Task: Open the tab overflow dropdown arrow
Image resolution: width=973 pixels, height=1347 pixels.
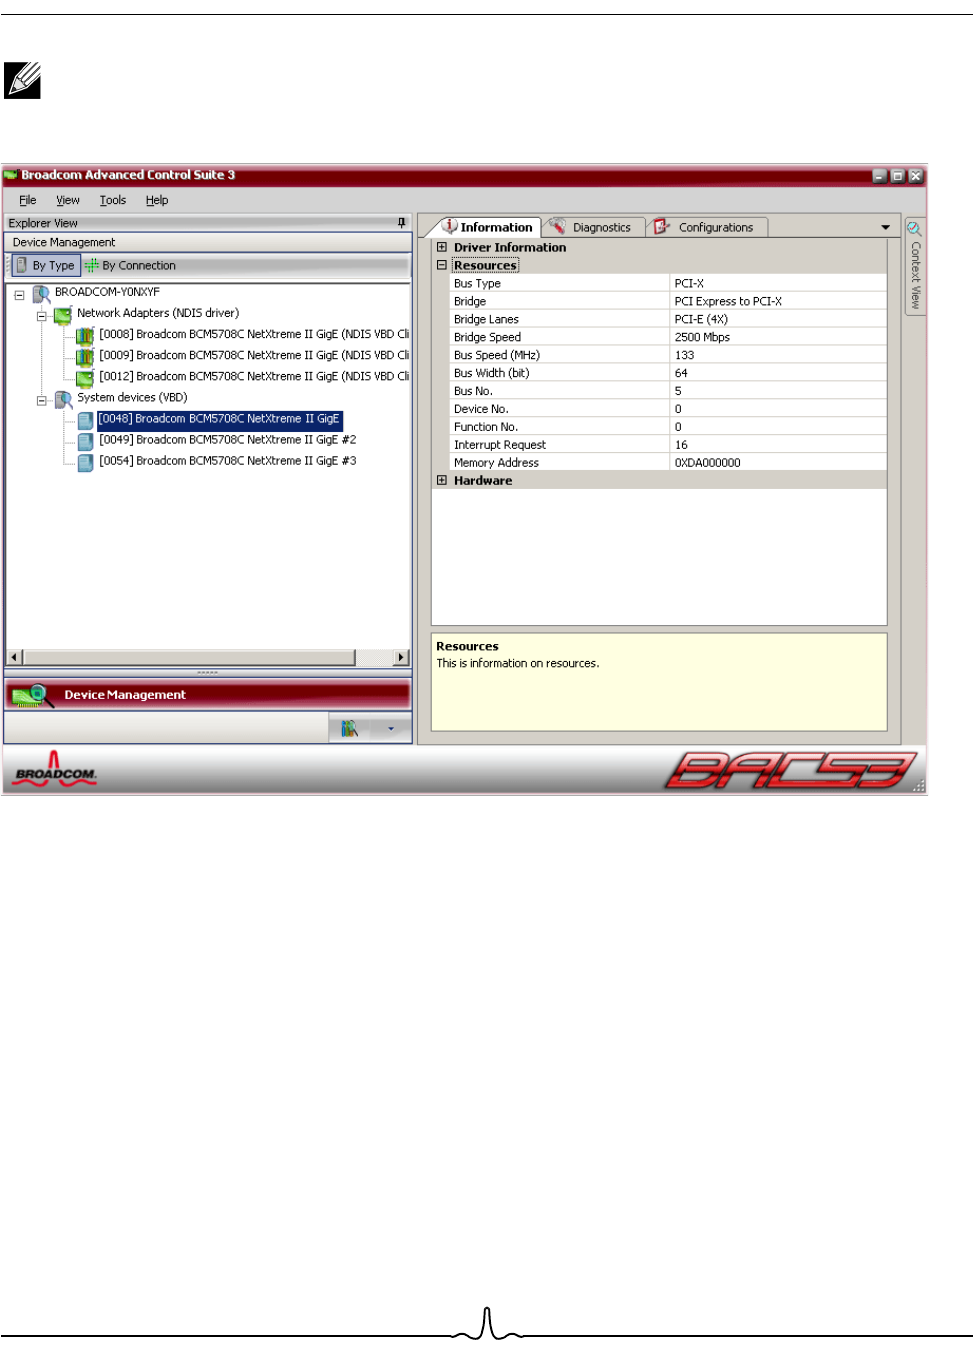Action: 885,227
